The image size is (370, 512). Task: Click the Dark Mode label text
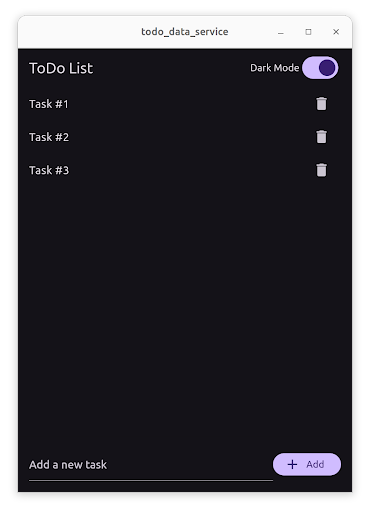tap(274, 68)
